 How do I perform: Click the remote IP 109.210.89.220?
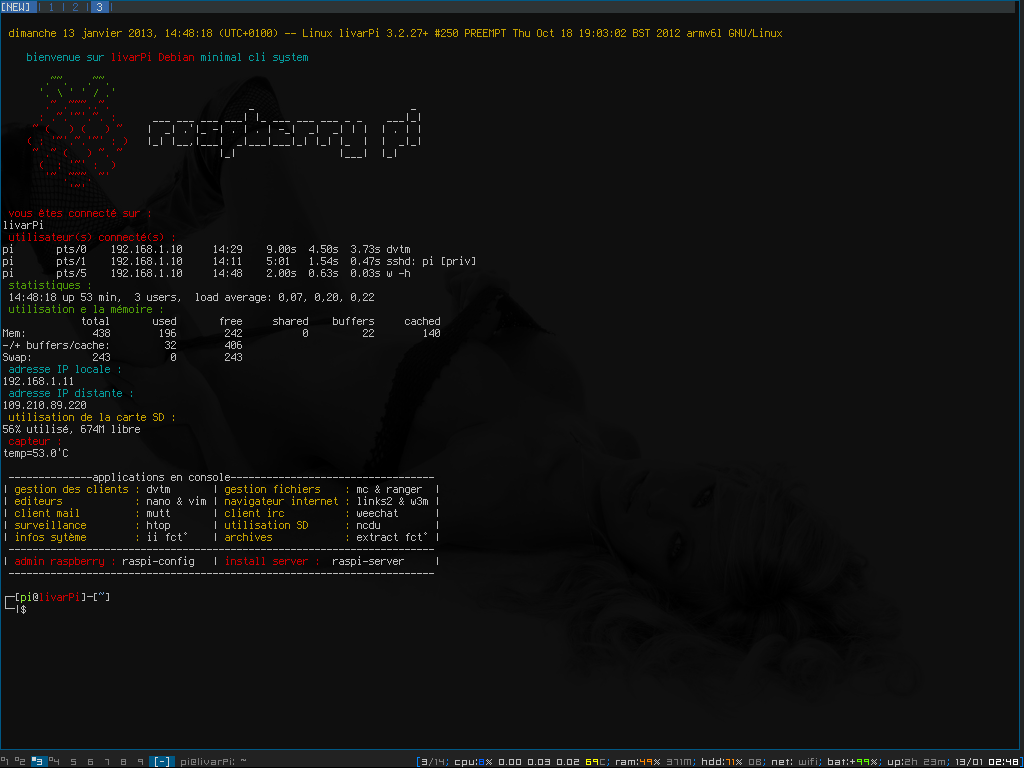pyautogui.click(x=44, y=405)
